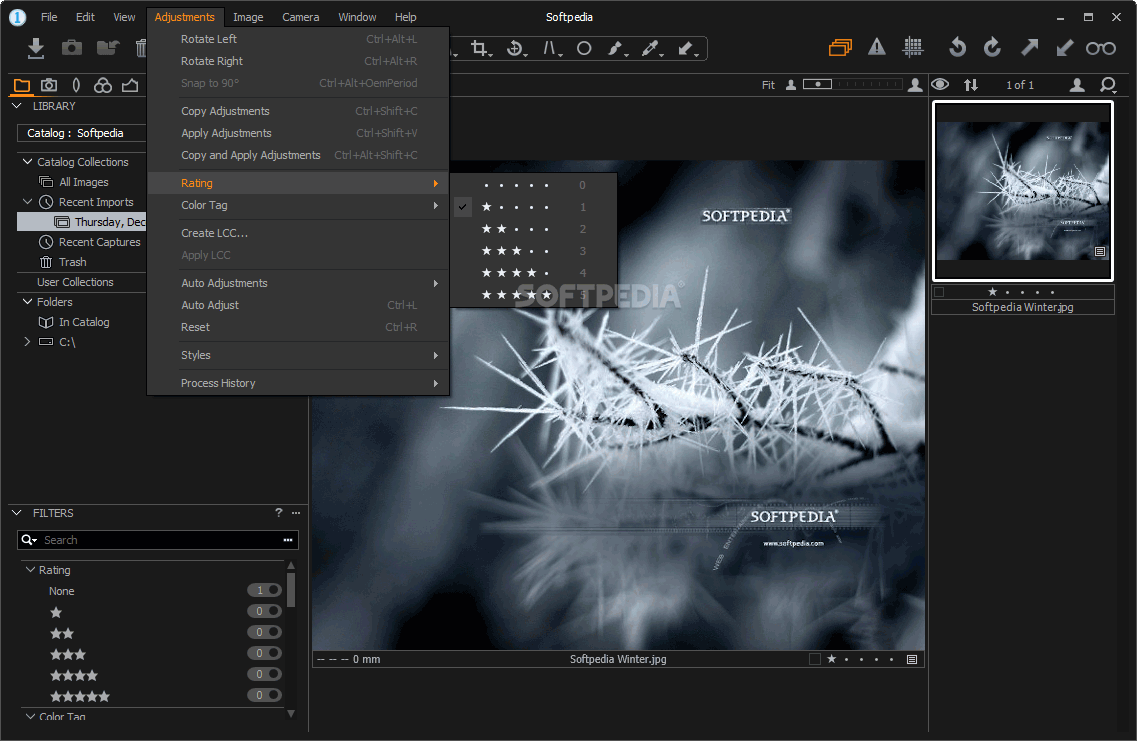
Task: Select the Crop tool
Action: (479, 49)
